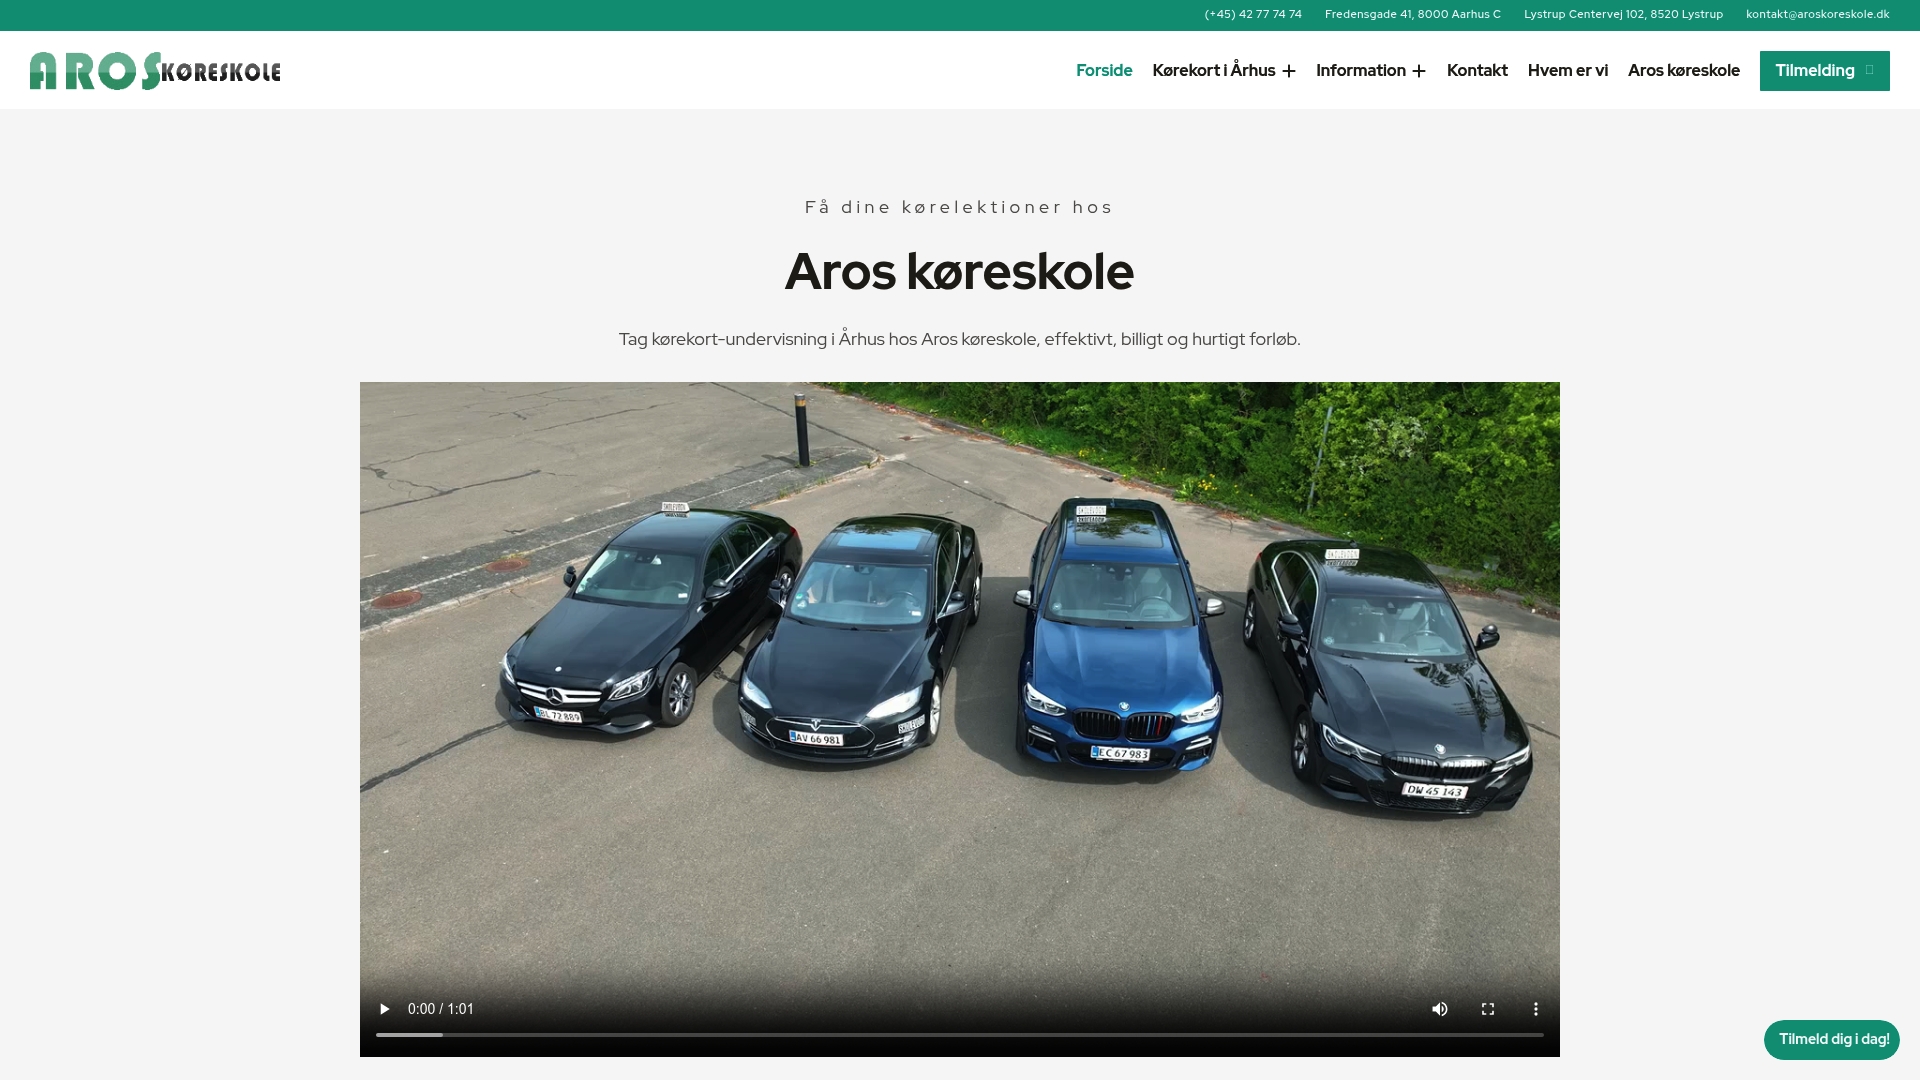This screenshot has width=1920, height=1080.
Task: Click the Tilmeld dig i dag button
Action: [1831, 1039]
